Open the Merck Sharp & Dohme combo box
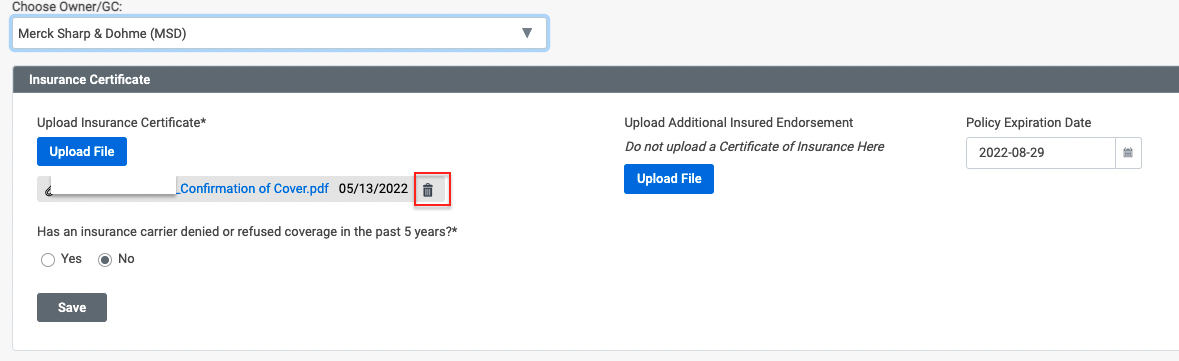This screenshot has width=1179, height=361. coord(279,33)
